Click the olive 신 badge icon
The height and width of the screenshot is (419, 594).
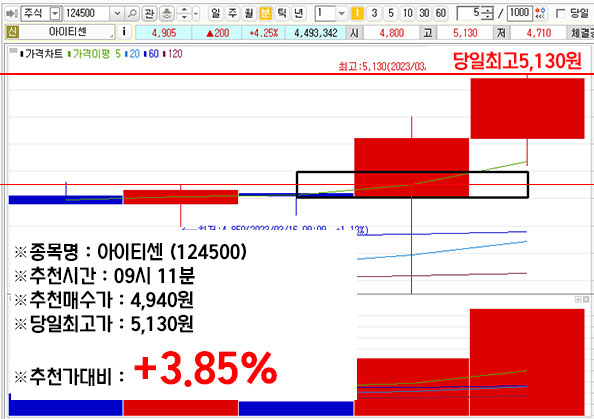tap(12, 32)
